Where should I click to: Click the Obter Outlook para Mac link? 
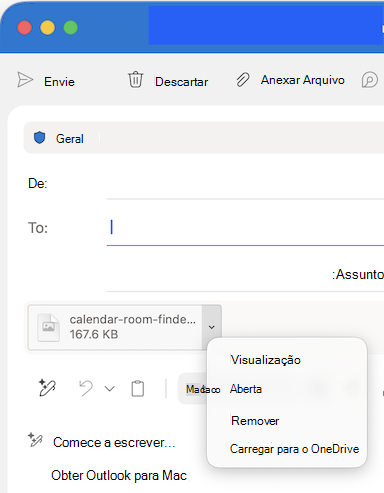(x=119, y=475)
